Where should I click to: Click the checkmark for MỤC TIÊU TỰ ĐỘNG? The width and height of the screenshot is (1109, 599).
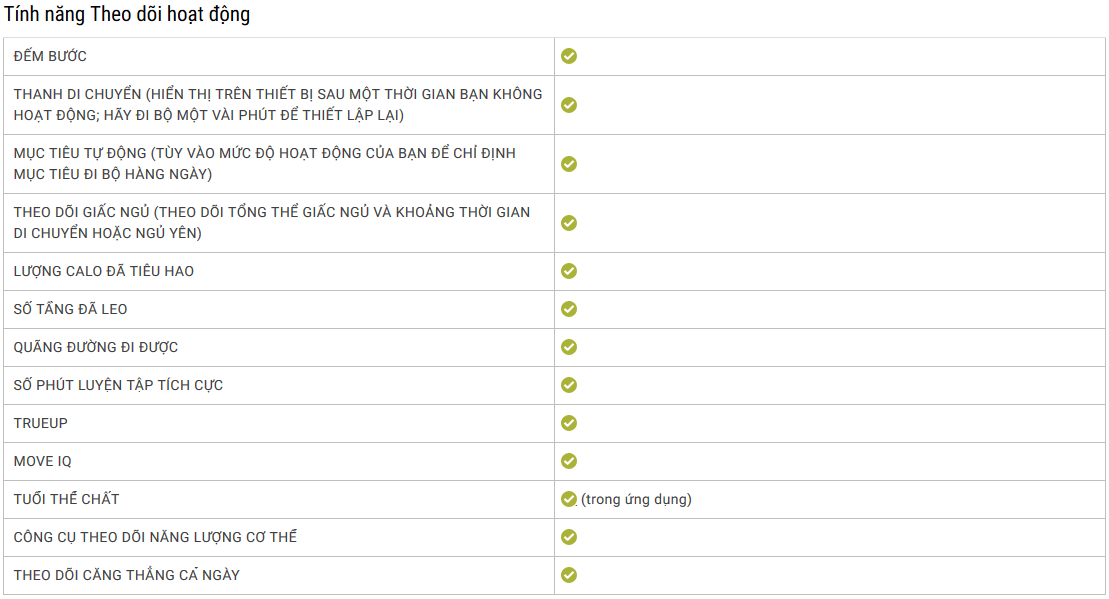point(569,164)
